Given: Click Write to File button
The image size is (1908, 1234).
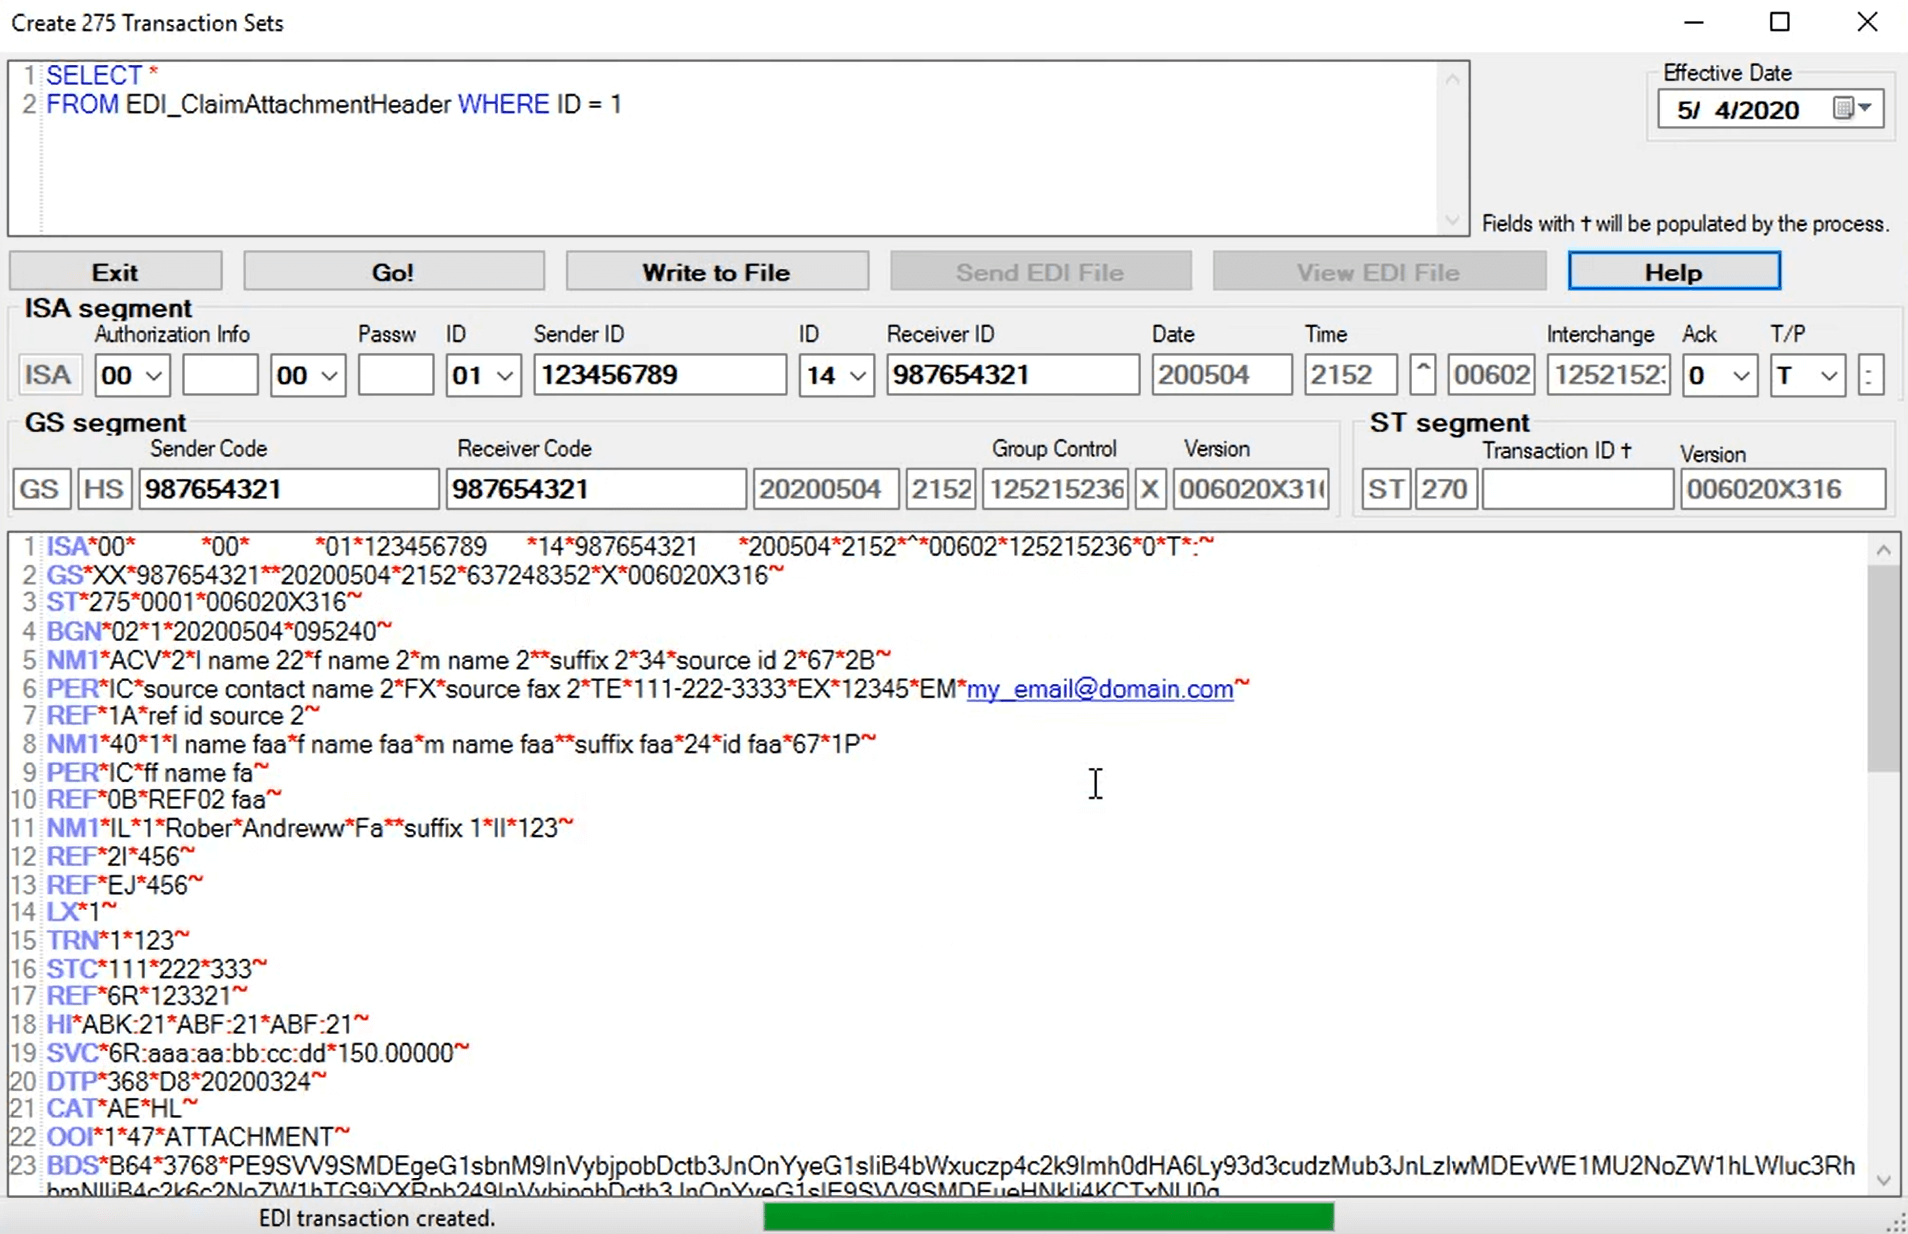Looking at the screenshot, I should (x=716, y=272).
